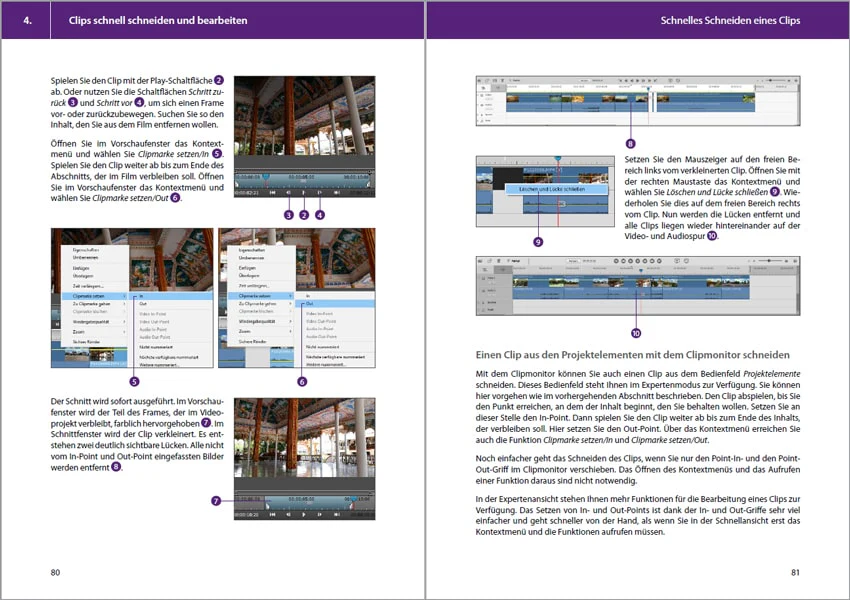850x600 pixels.
Task: Click the Video 1 track header in lower timeline
Action: [x=494, y=280]
